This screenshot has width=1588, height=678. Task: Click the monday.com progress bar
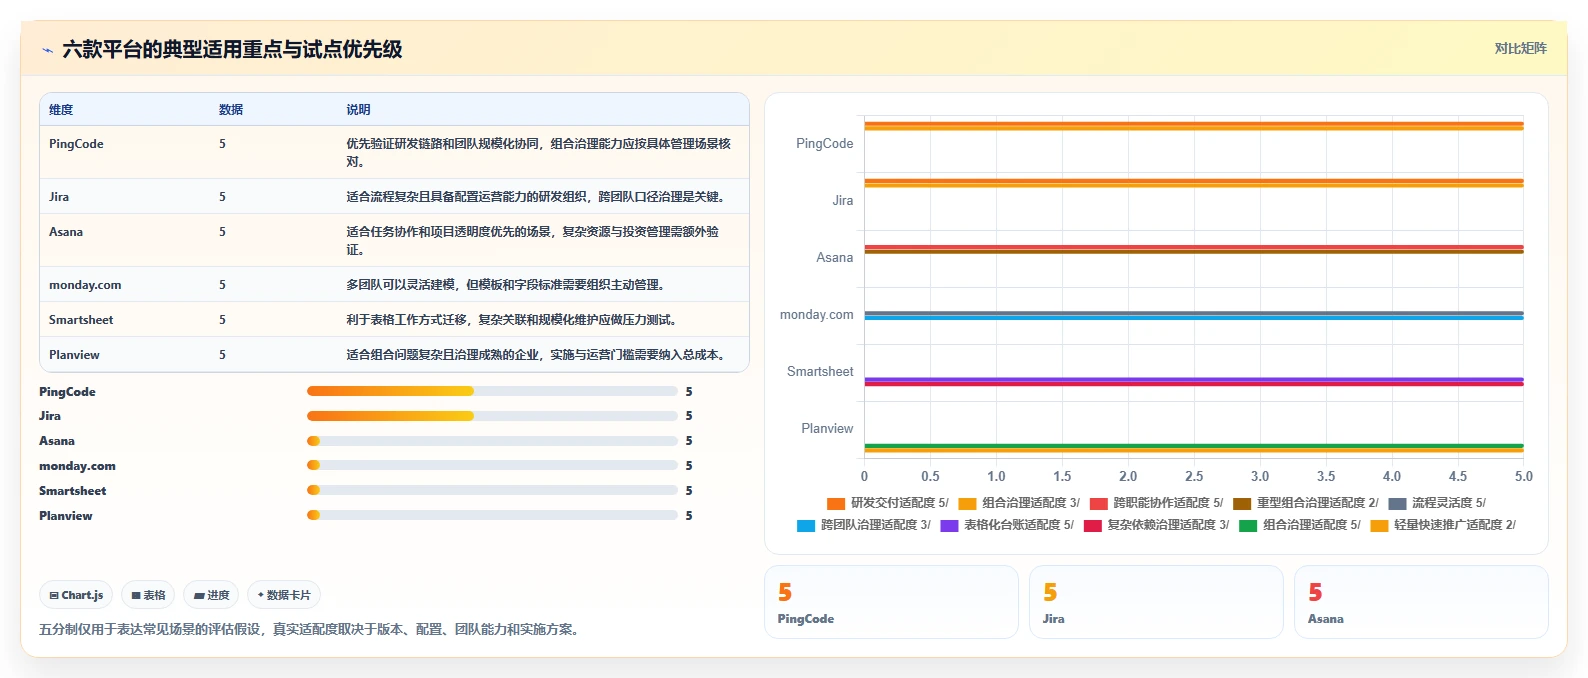492,465
